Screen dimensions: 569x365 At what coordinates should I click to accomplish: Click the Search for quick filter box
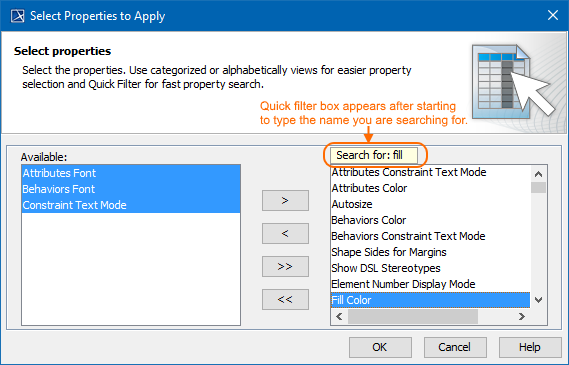tap(374, 155)
